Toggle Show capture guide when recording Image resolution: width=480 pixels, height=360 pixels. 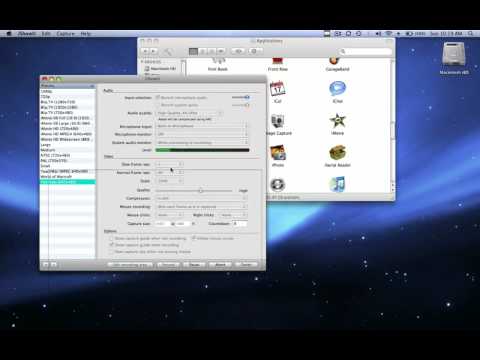[111, 245]
